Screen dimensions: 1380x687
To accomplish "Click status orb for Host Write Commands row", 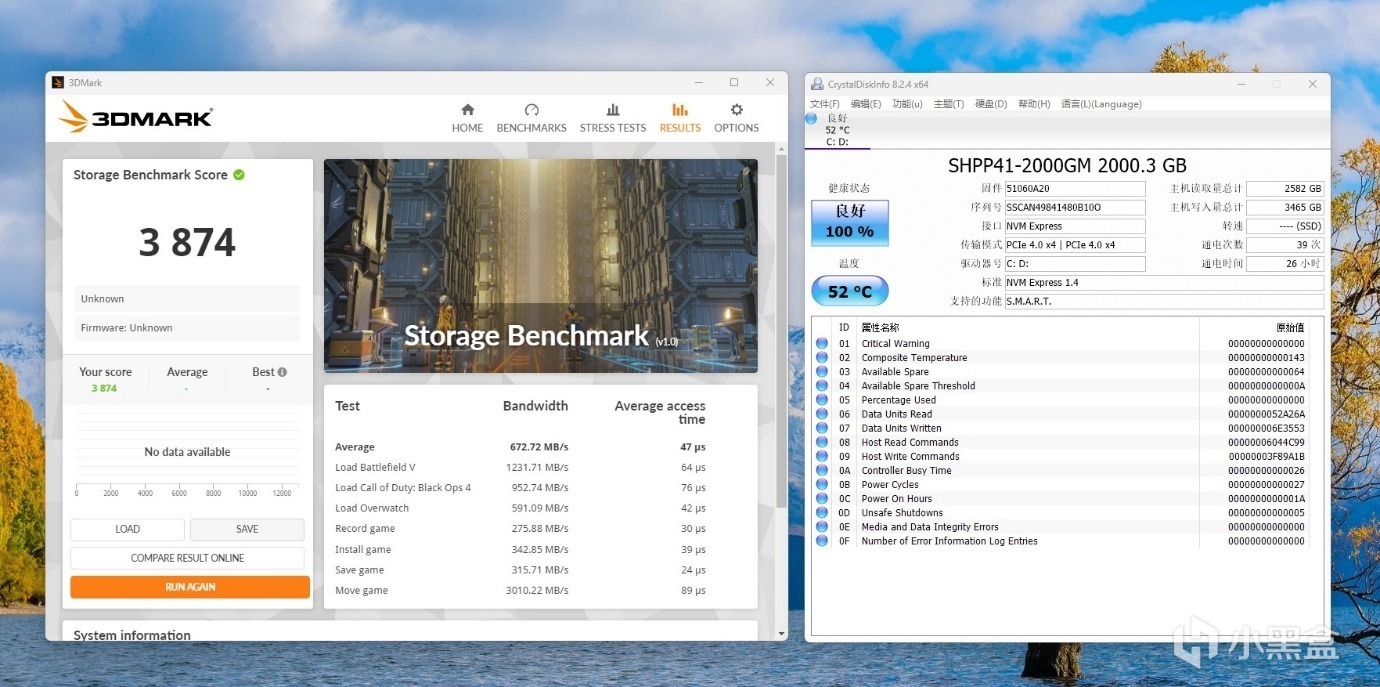I will click(822, 456).
